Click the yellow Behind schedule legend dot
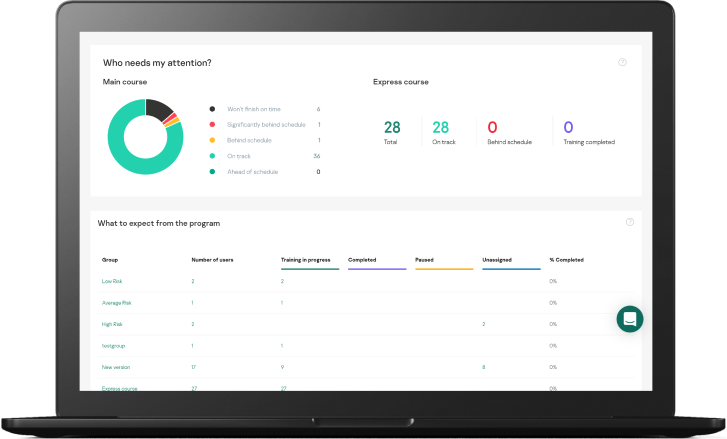The image size is (727, 439). click(x=211, y=140)
